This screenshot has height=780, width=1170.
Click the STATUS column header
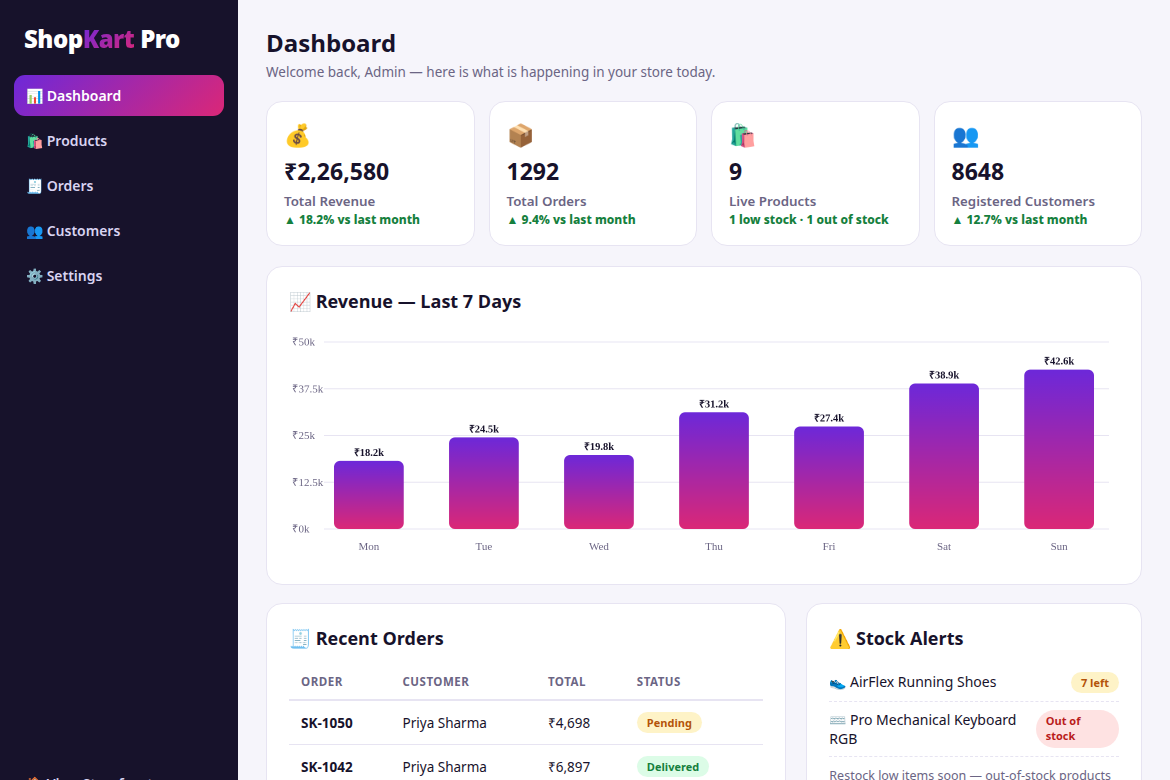coord(658,681)
